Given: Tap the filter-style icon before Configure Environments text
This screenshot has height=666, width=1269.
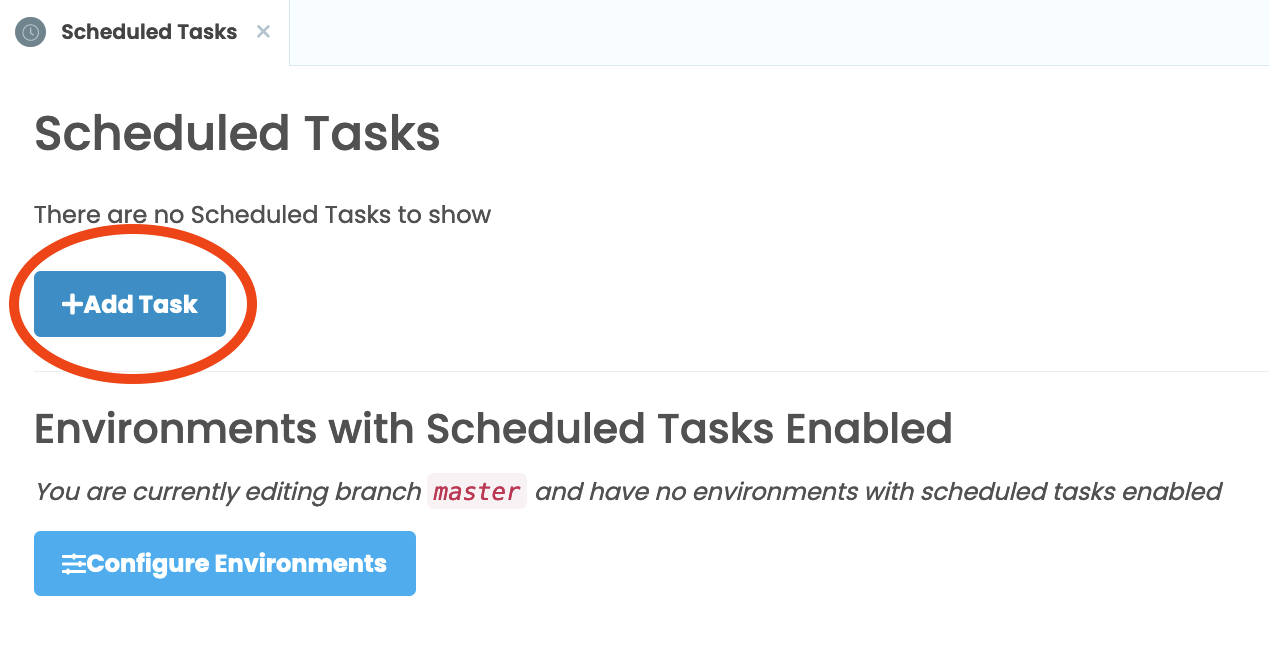Looking at the screenshot, I should pyautogui.click(x=74, y=563).
